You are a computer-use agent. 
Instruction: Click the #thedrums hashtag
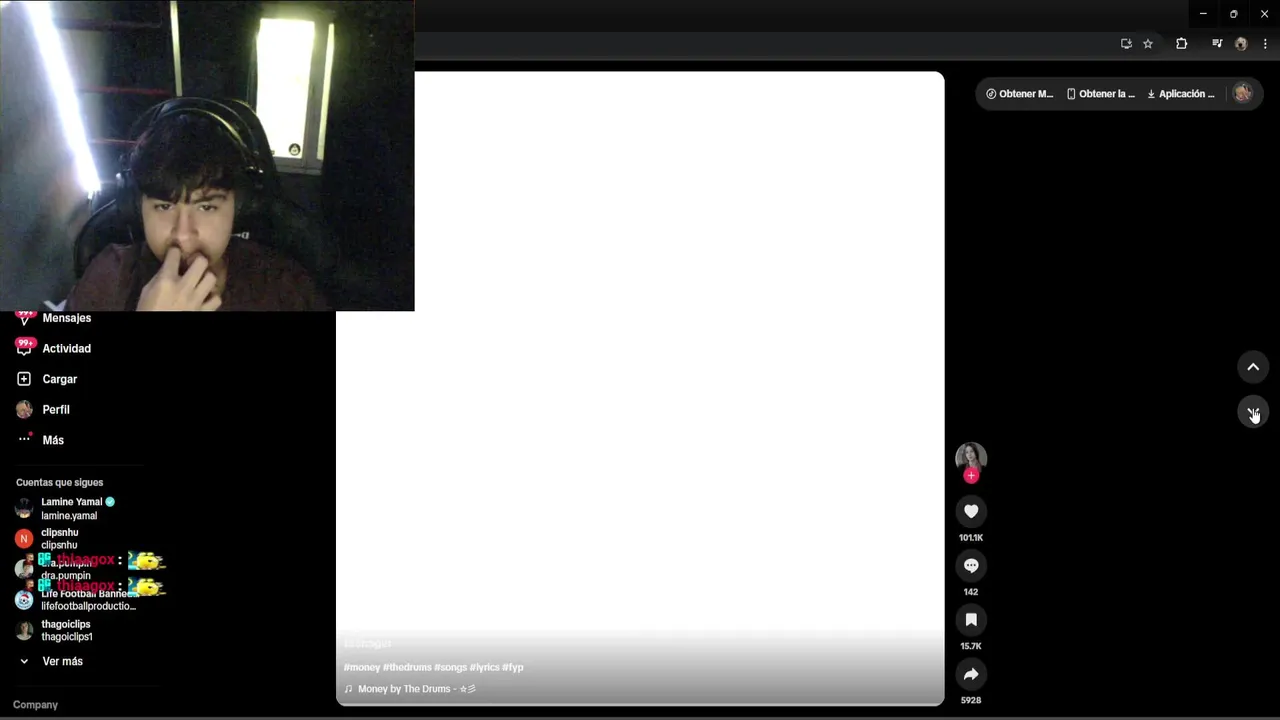click(x=407, y=667)
